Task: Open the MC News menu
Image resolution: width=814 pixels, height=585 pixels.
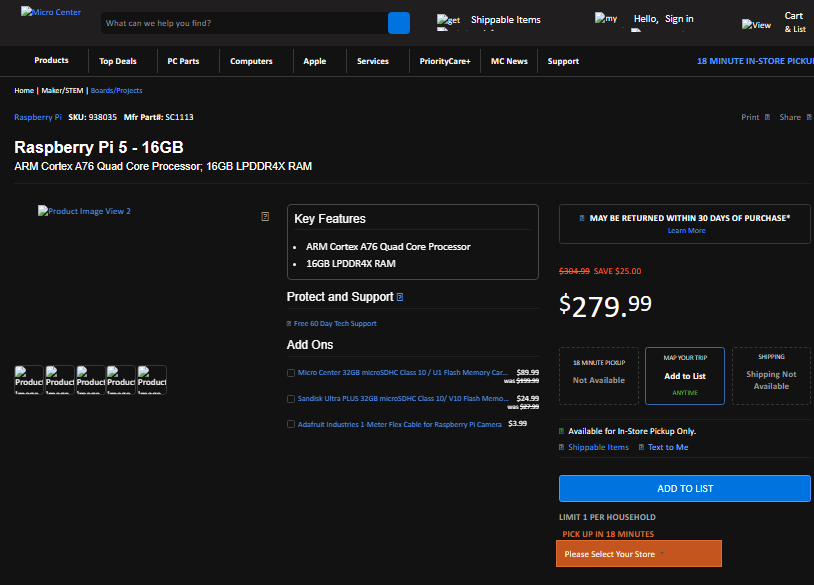Action: pyautogui.click(x=509, y=61)
